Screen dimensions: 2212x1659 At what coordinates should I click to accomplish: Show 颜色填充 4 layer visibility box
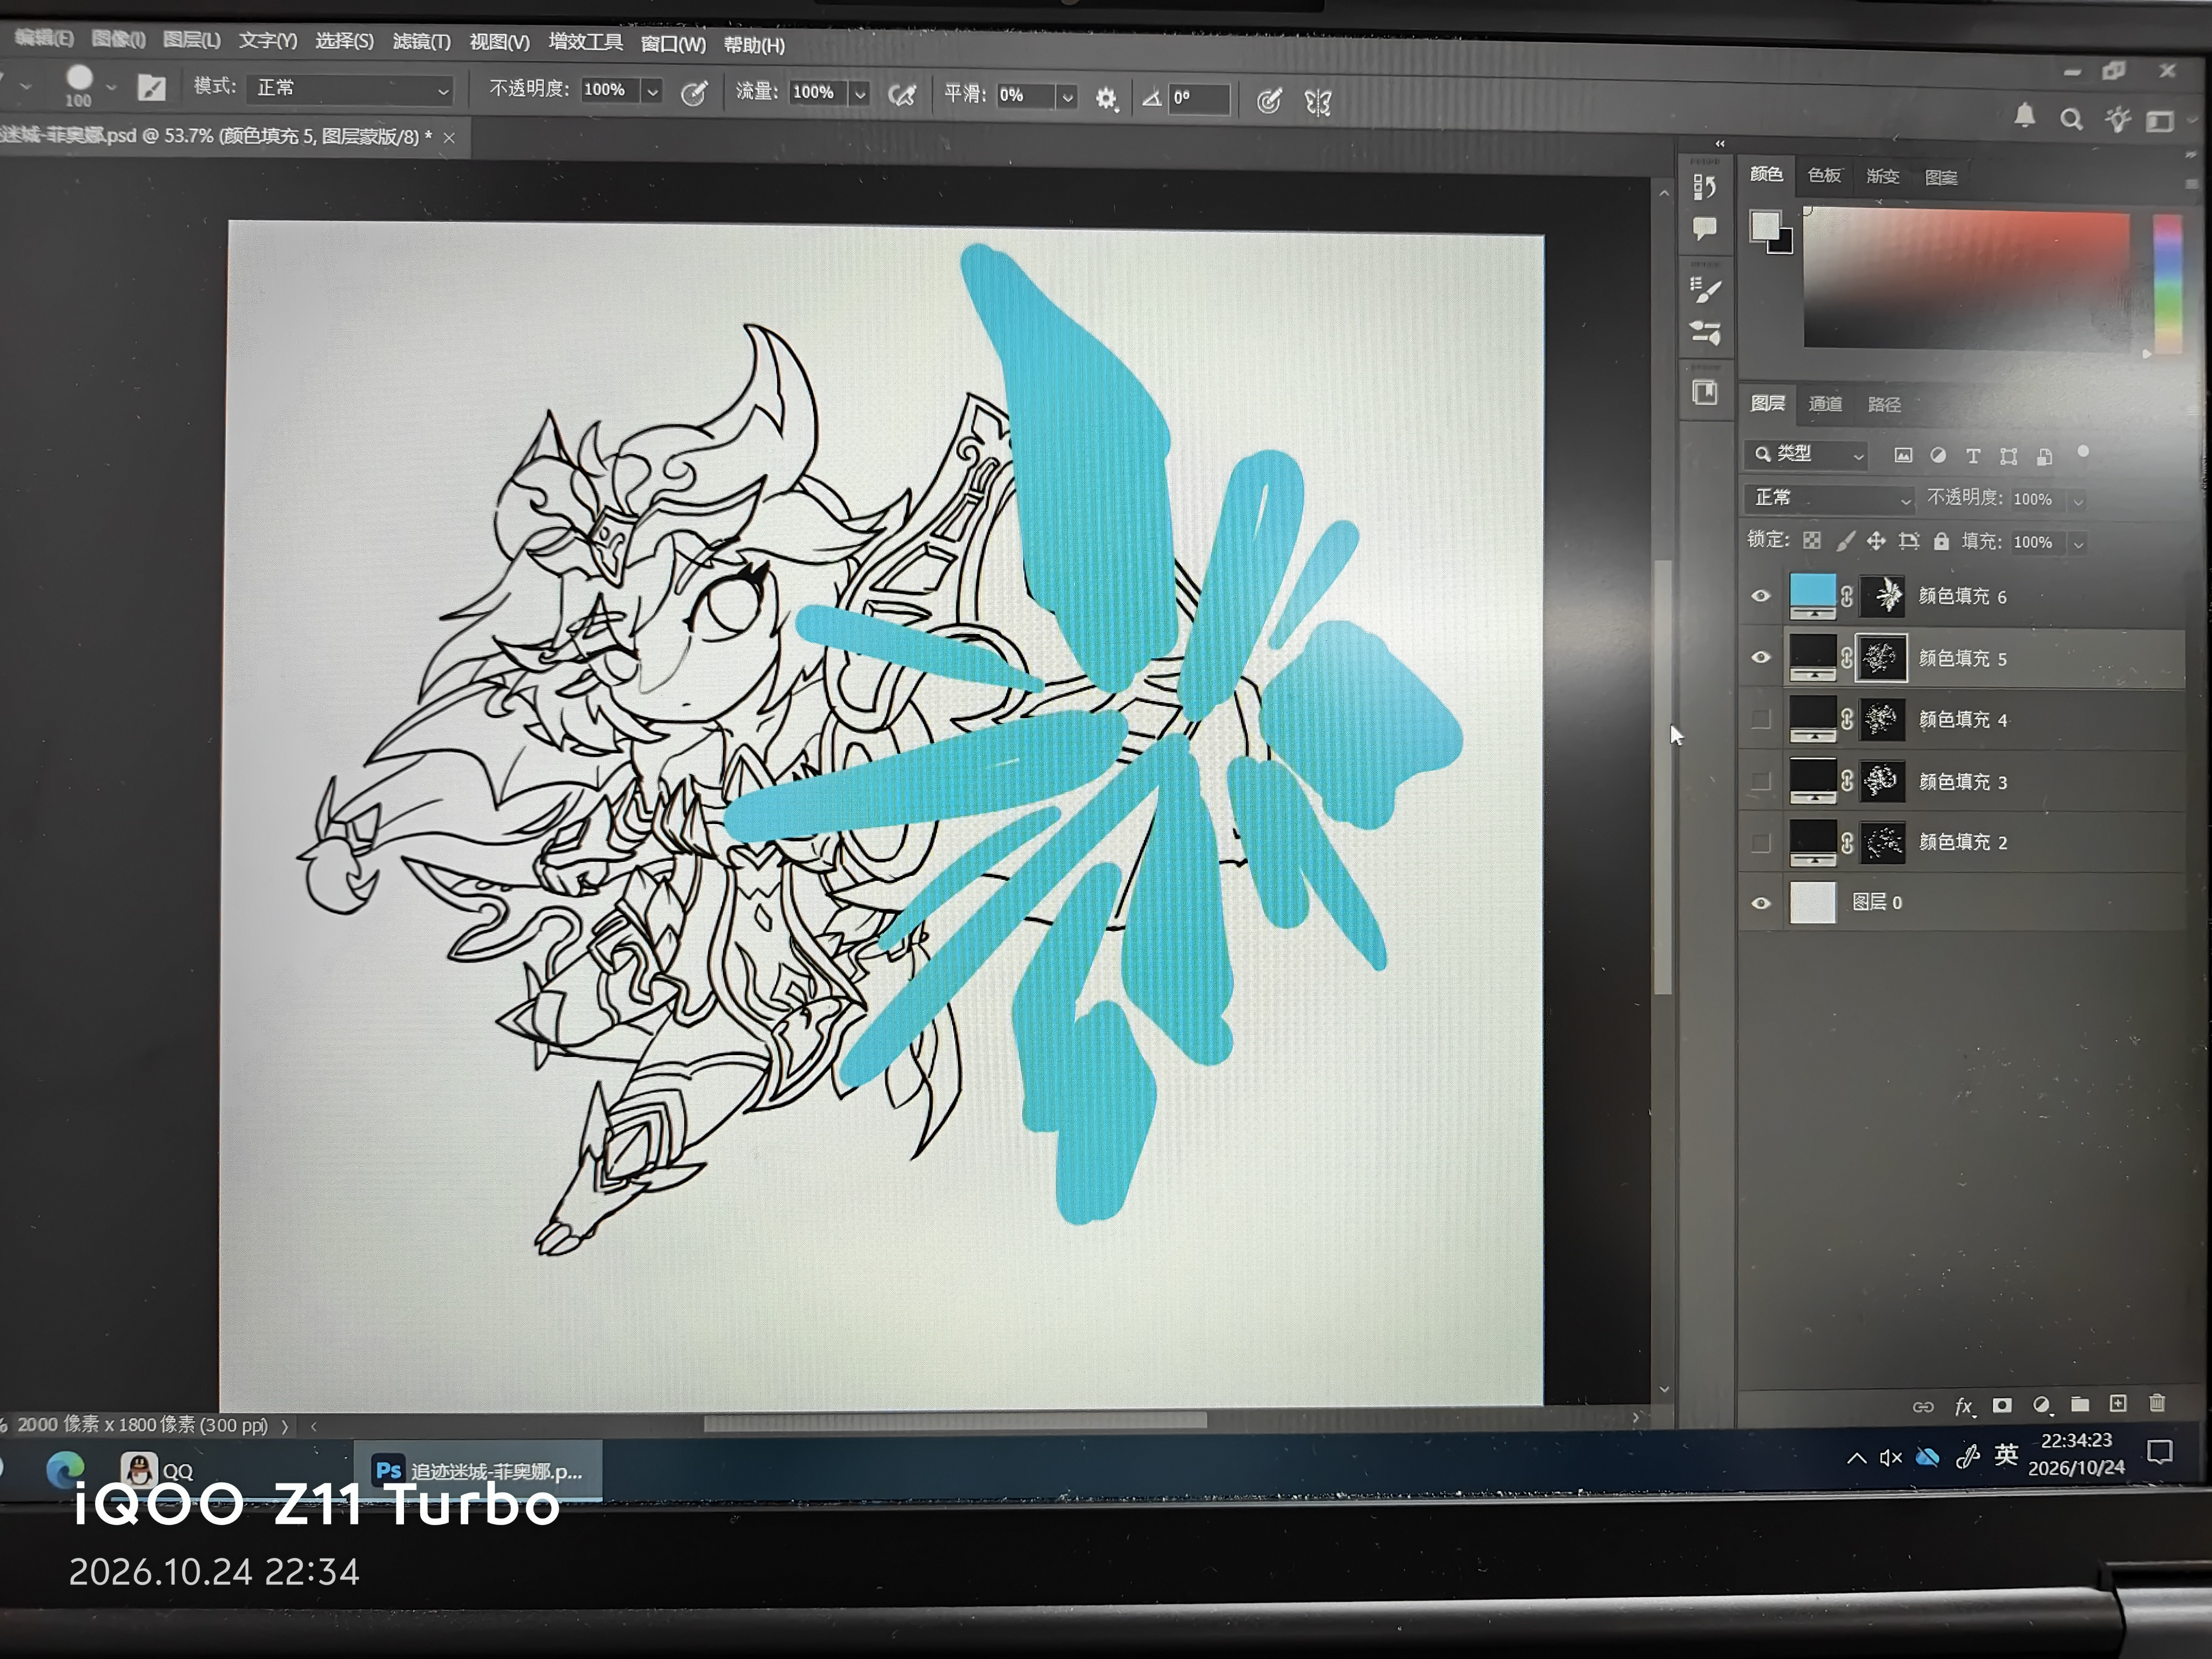[1761, 719]
